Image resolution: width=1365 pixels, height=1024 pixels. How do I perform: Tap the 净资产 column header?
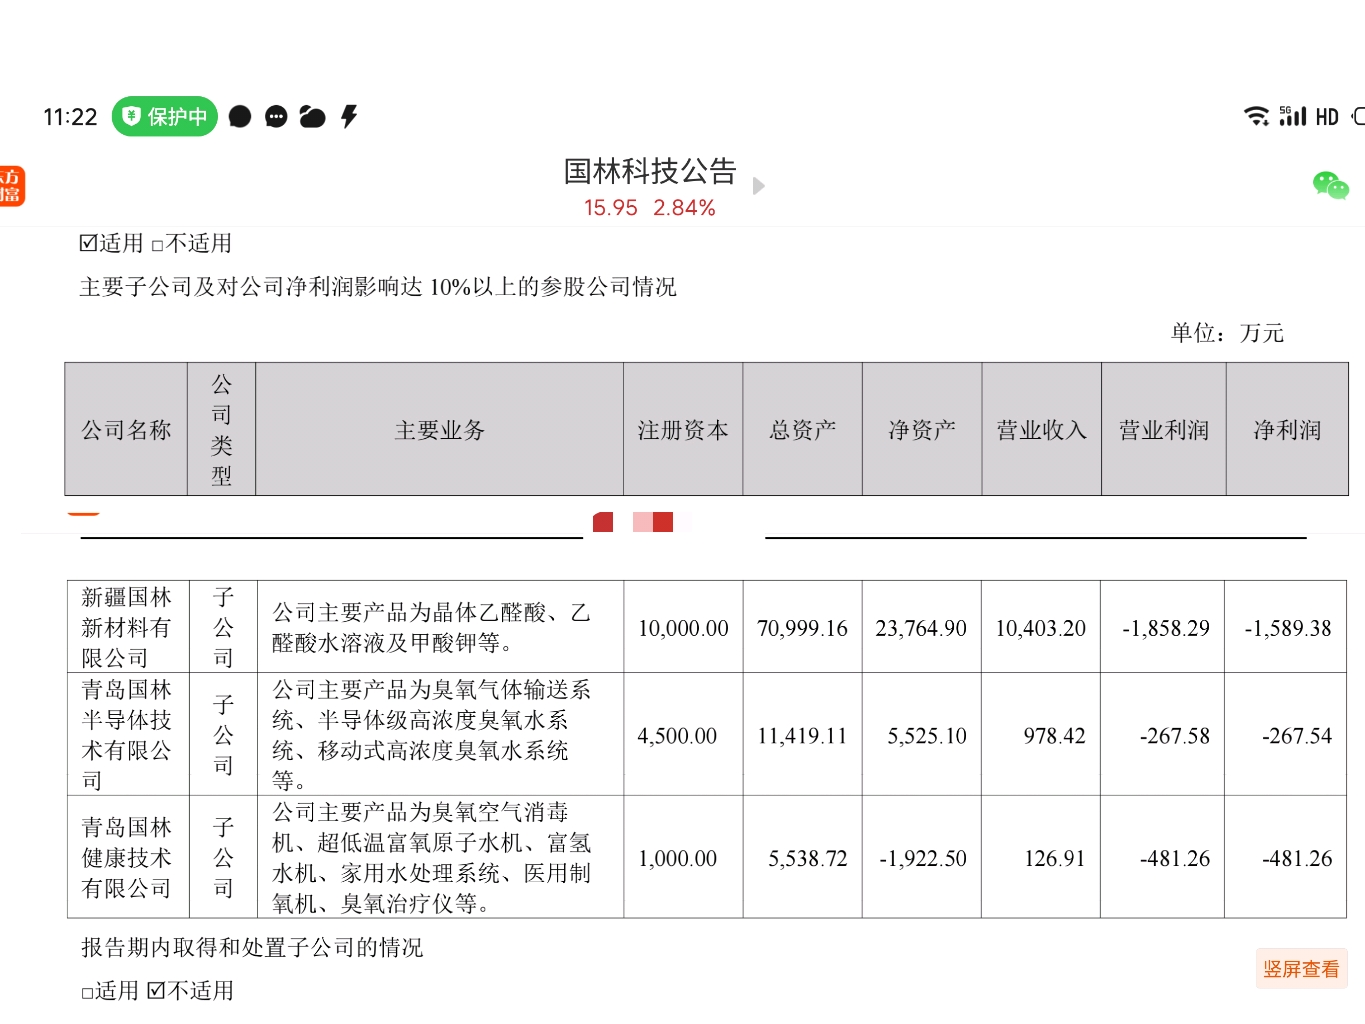[922, 430]
